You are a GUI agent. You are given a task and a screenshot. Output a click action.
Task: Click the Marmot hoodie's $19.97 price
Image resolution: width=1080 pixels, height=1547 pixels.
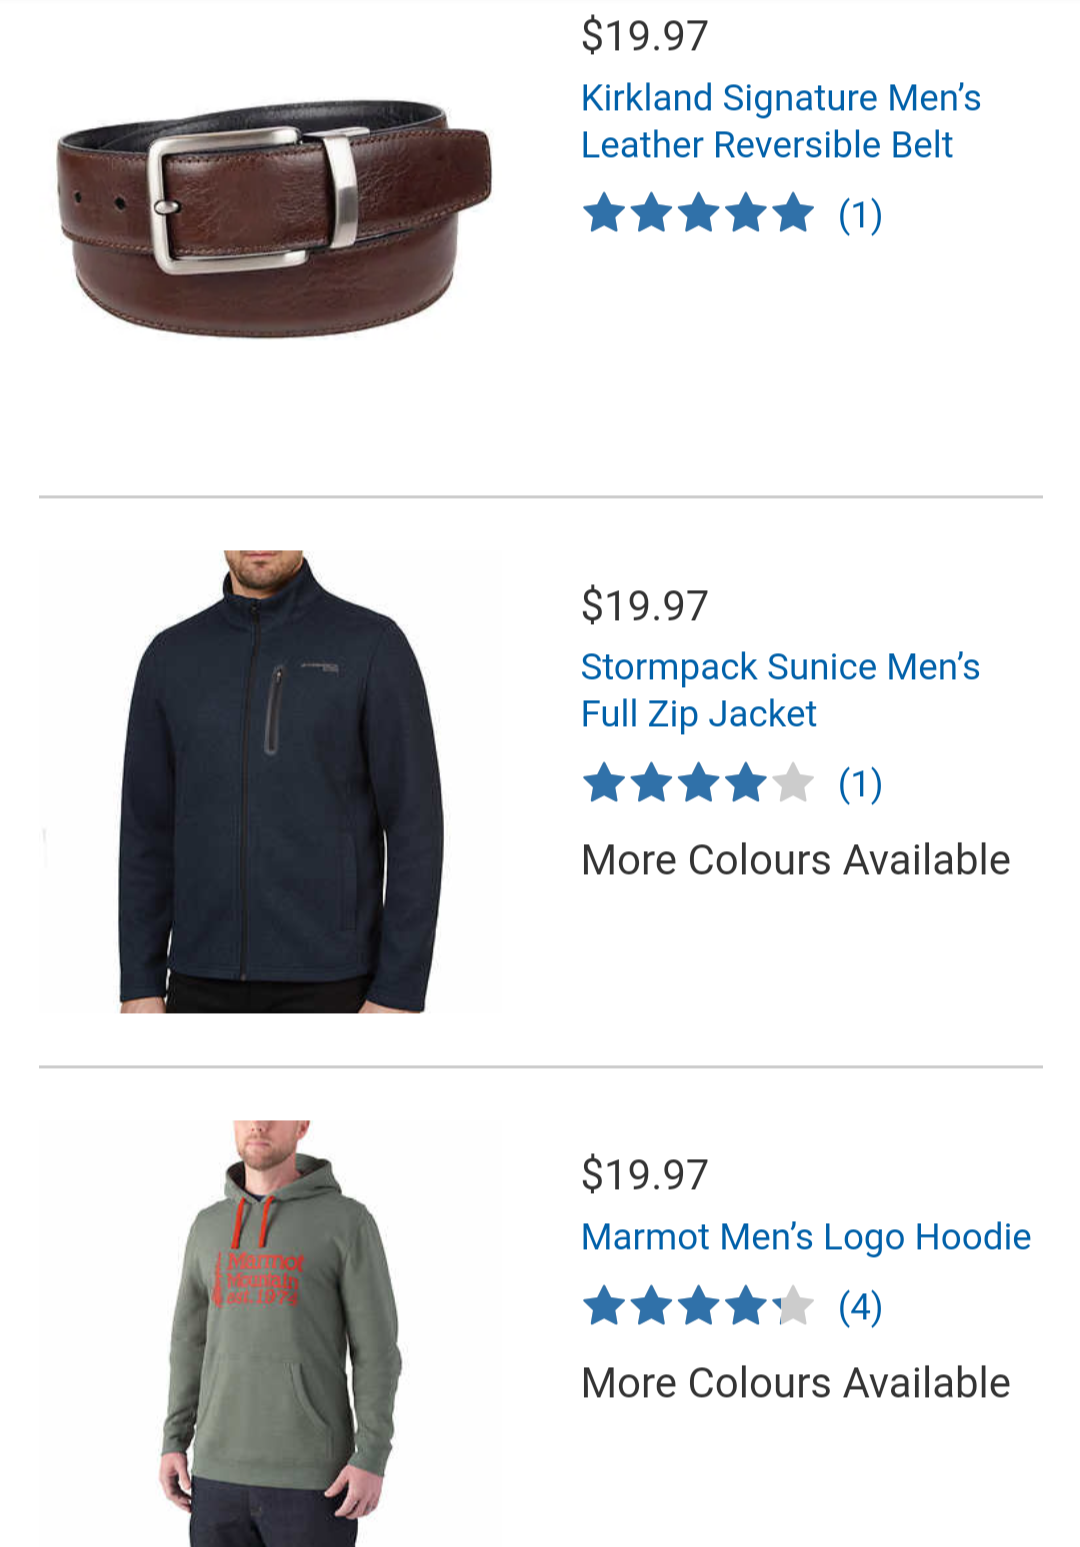(x=645, y=1174)
